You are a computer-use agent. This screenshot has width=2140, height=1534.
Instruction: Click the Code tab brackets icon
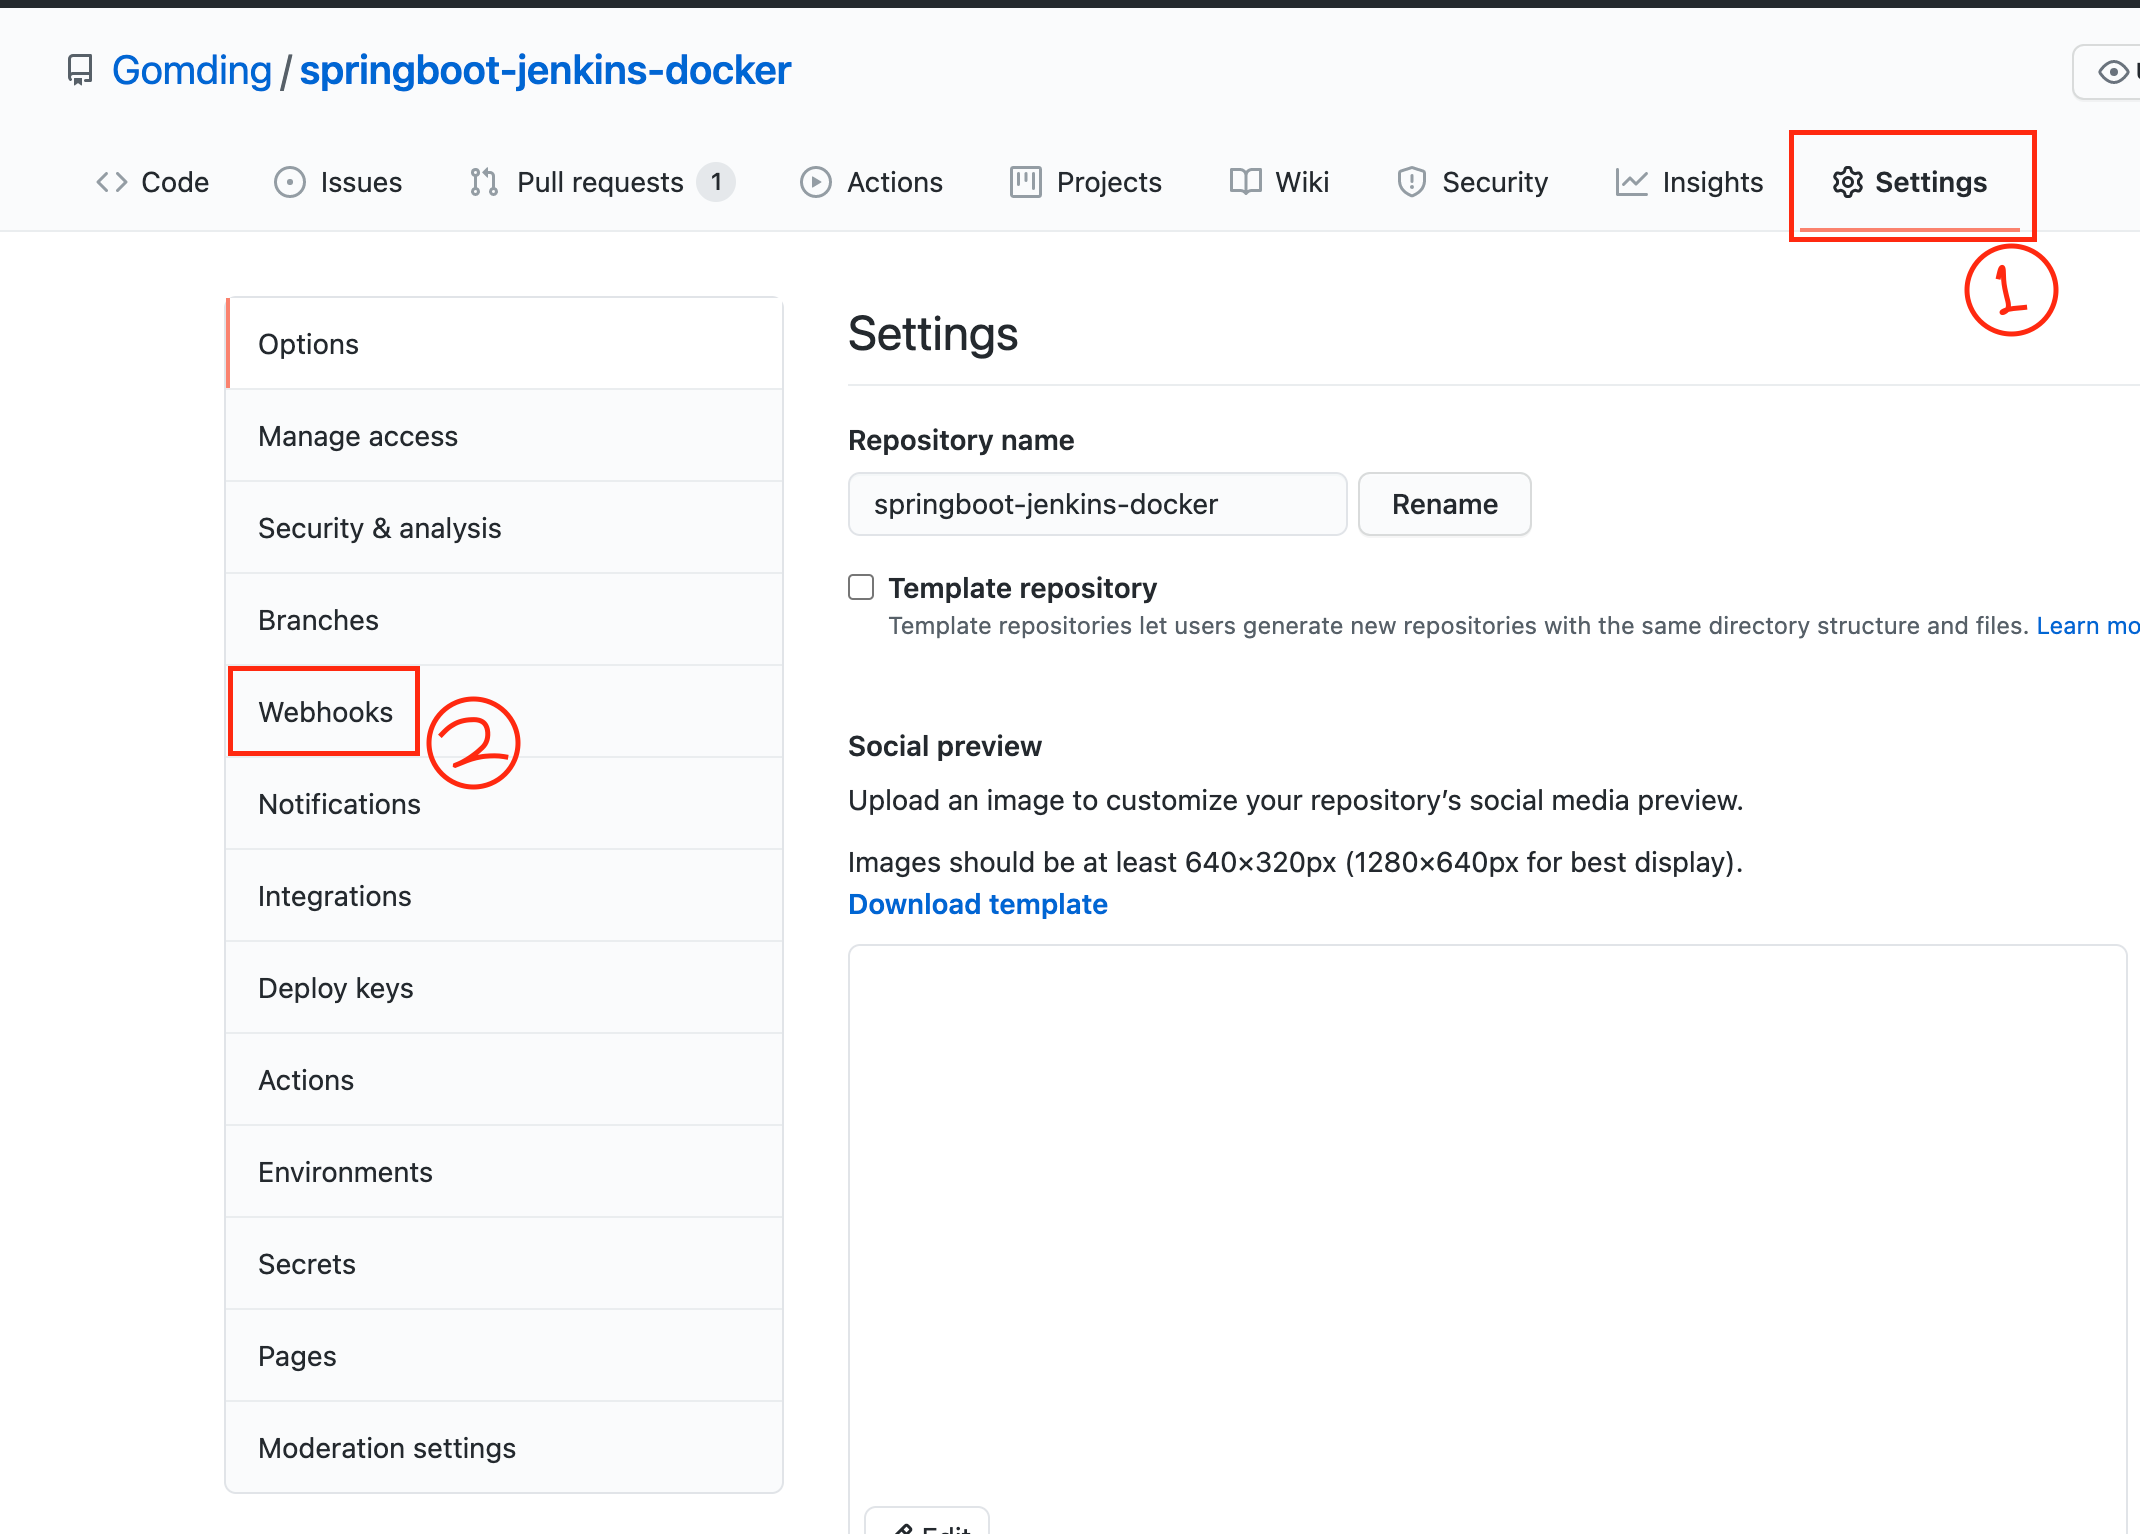112,182
